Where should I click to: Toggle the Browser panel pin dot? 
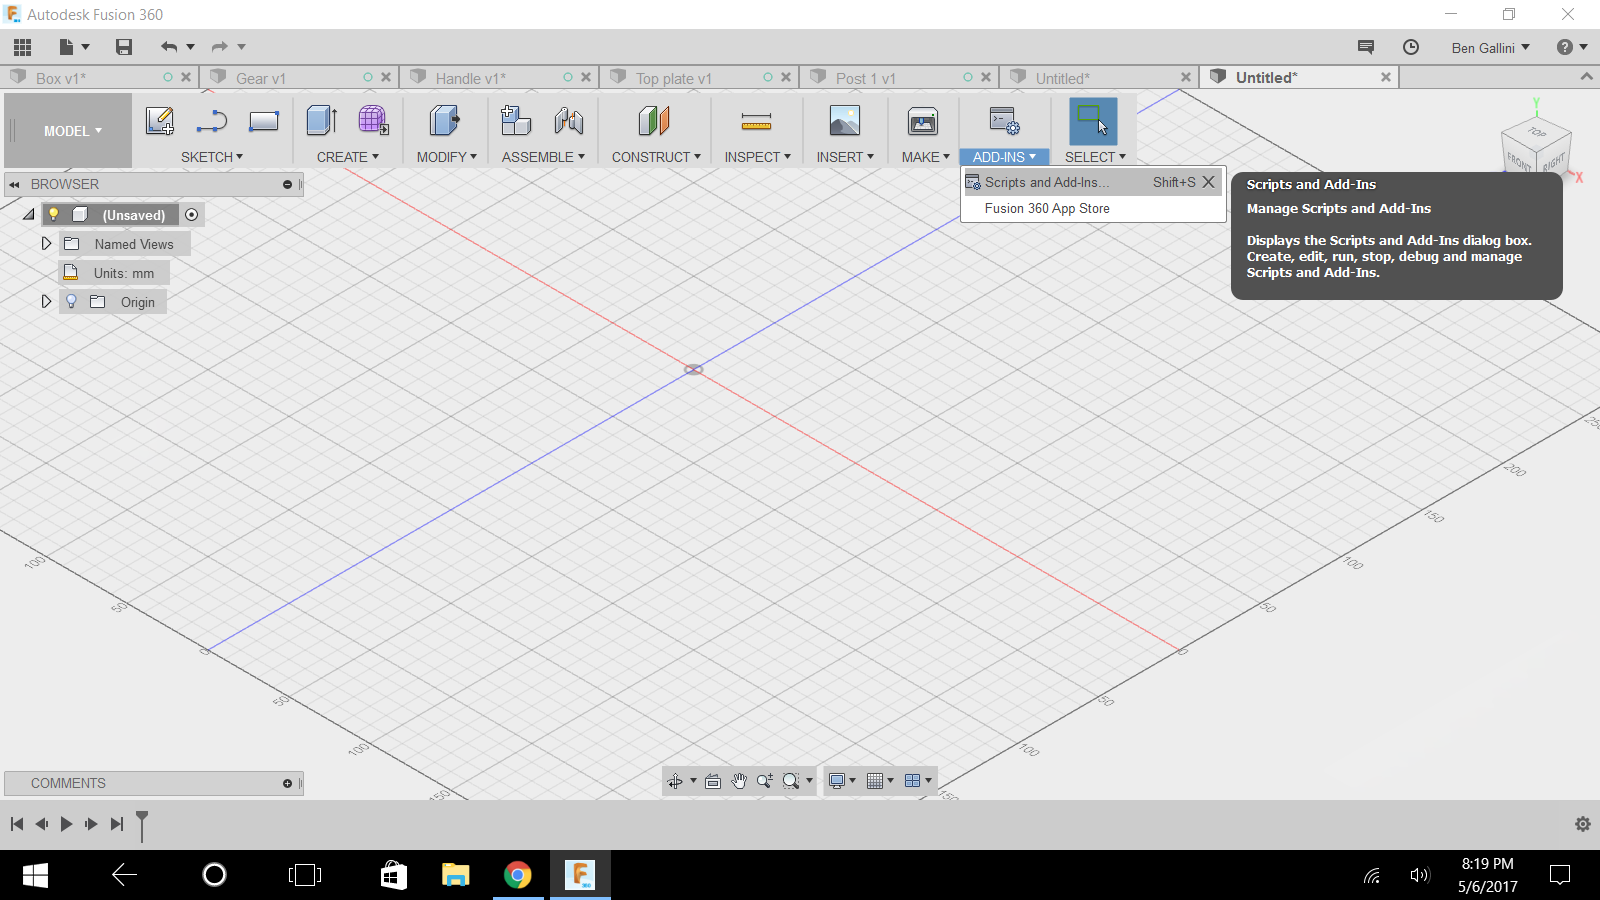pyautogui.click(x=287, y=184)
